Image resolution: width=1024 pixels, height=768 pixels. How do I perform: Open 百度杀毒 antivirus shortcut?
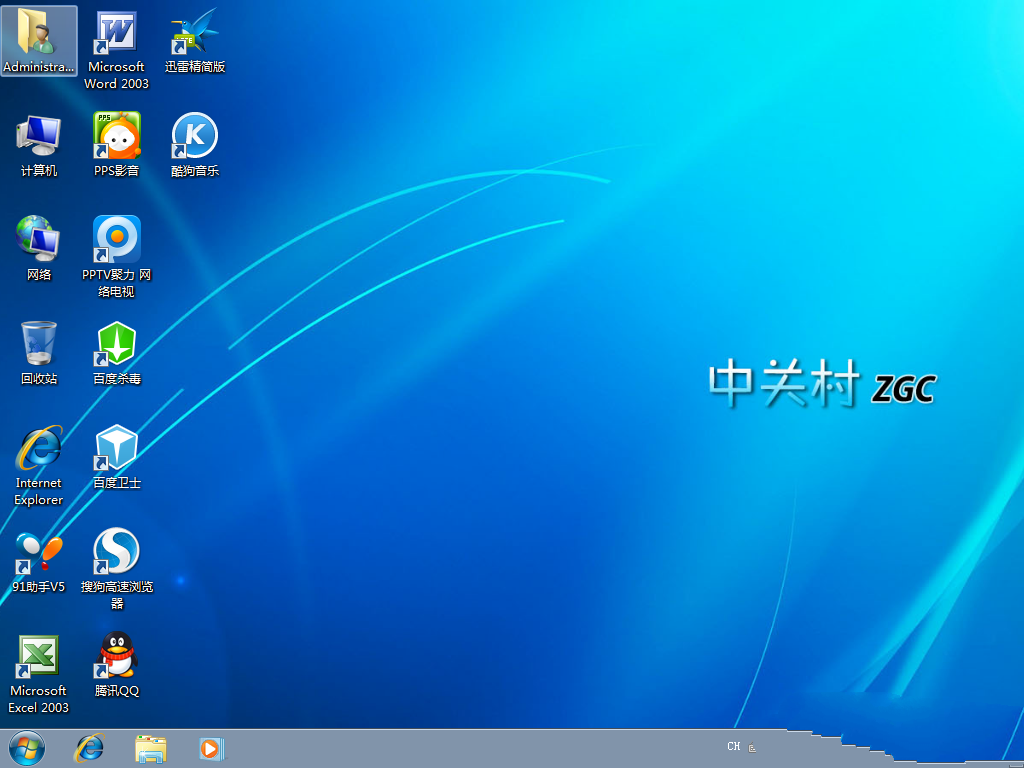pos(116,353)
